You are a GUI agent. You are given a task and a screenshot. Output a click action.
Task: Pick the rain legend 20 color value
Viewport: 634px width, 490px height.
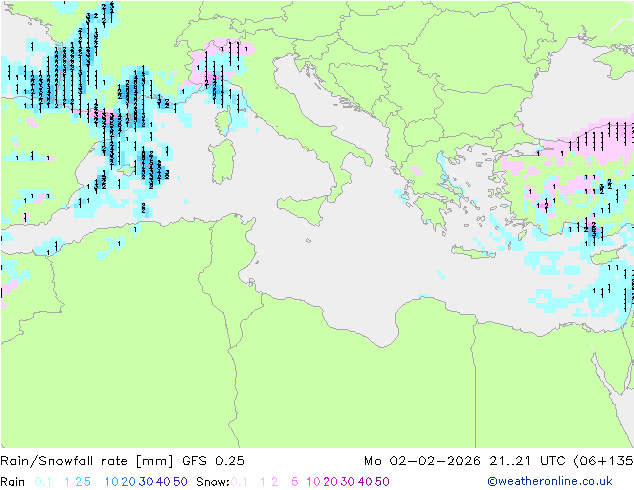click(x=129, y=482)
